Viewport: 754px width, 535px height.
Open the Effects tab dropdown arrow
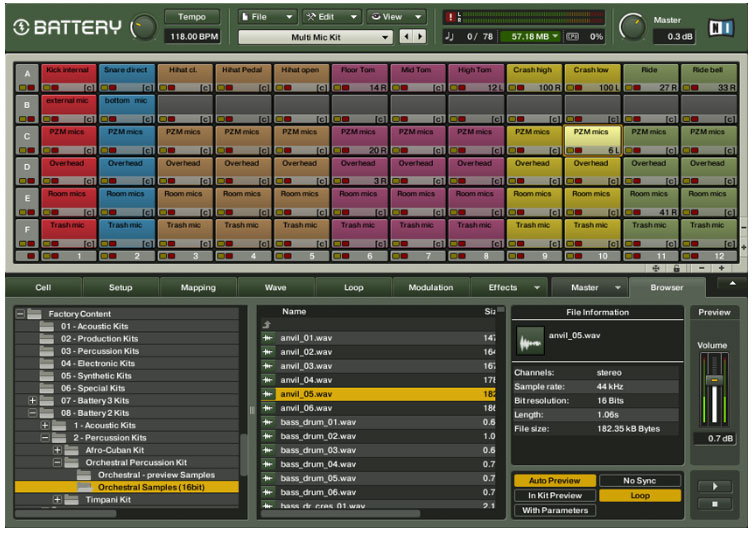click(x=537, y=287)
